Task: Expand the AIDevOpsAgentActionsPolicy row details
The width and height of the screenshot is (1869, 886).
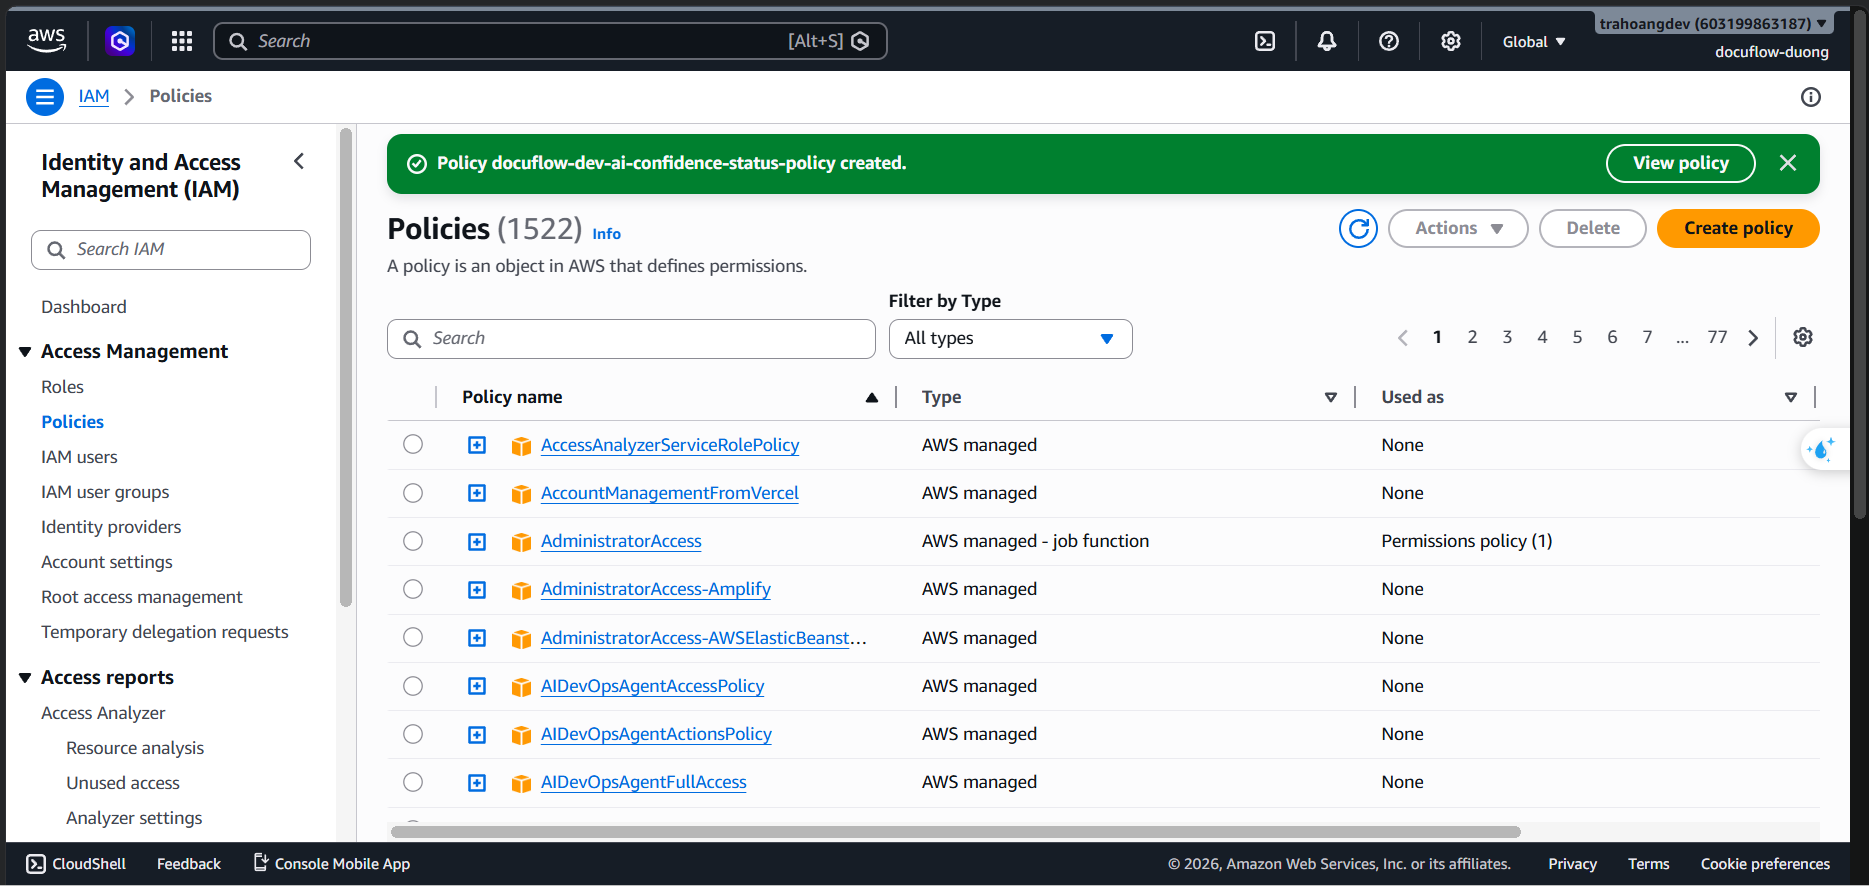Action: [x=477, y=735]
